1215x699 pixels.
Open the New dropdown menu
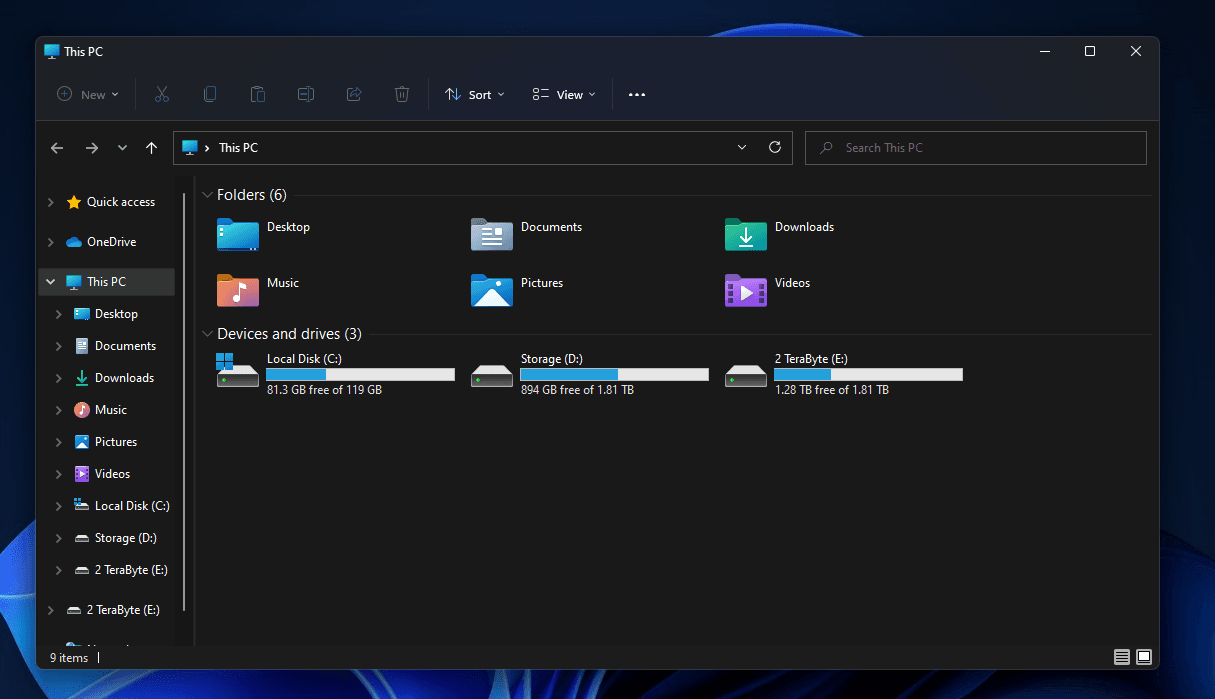[88, 94]
